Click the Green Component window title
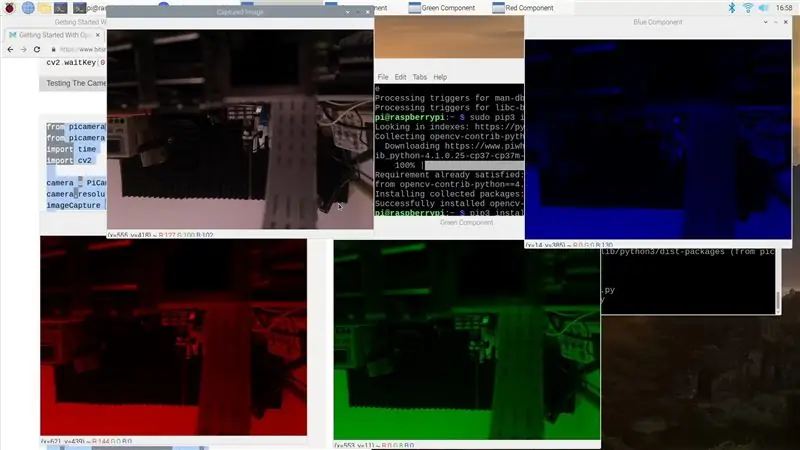The height and width of the screenshot is (450, 800). click(x=466, y=222)
